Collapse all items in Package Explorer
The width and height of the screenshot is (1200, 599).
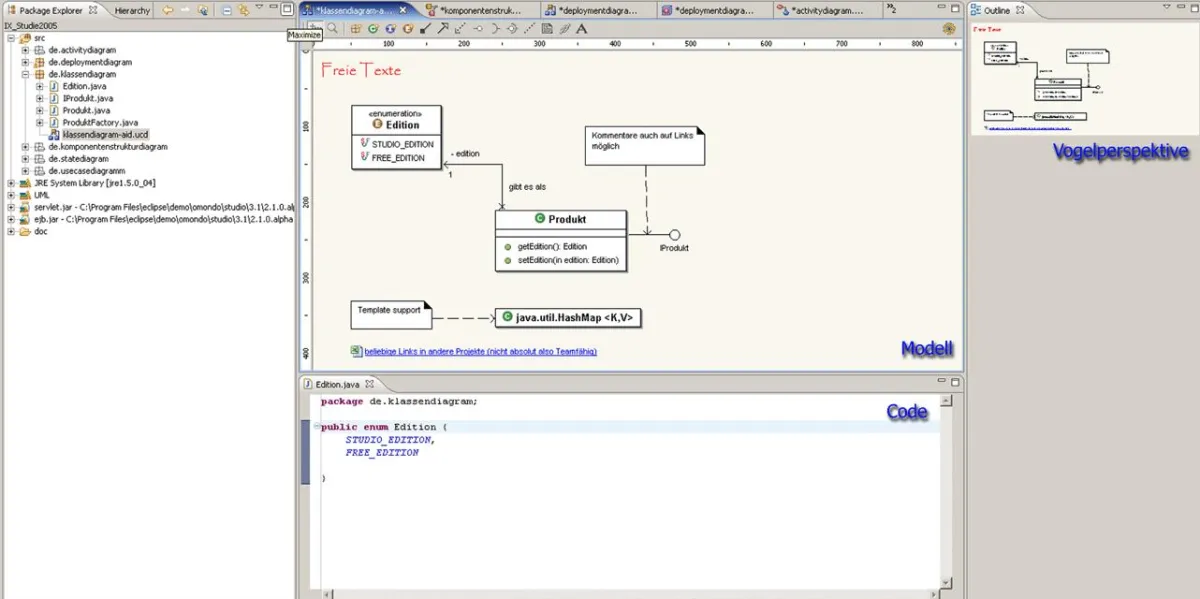pos(226,10)
